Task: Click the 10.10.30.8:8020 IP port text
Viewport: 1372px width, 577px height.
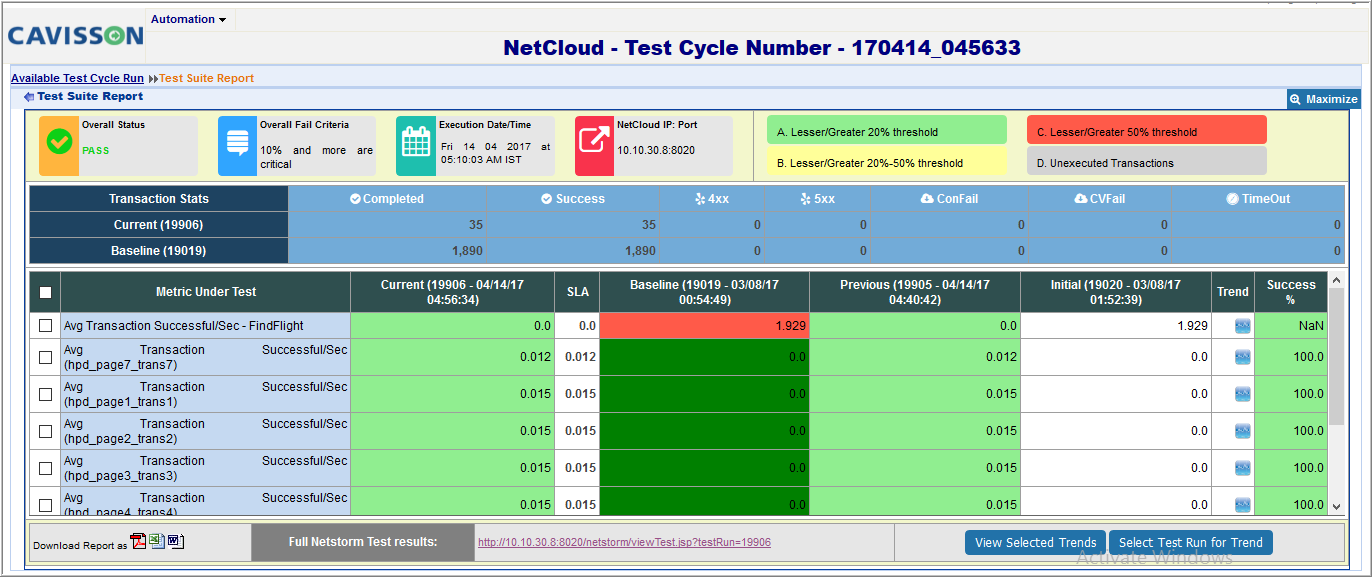Action: point(656,151)
